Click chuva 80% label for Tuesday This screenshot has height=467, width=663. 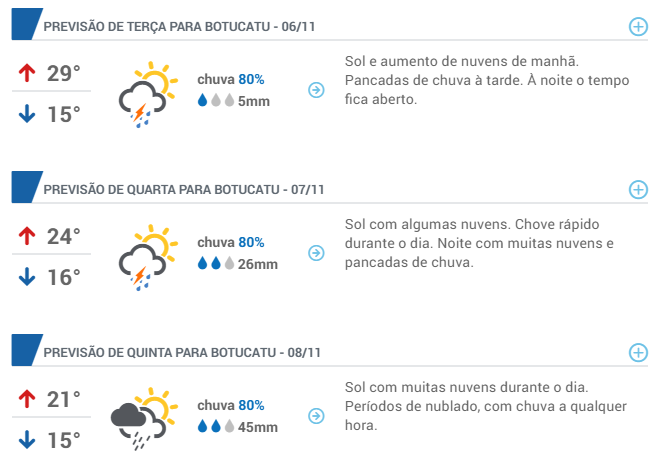[x=231, y=79]
